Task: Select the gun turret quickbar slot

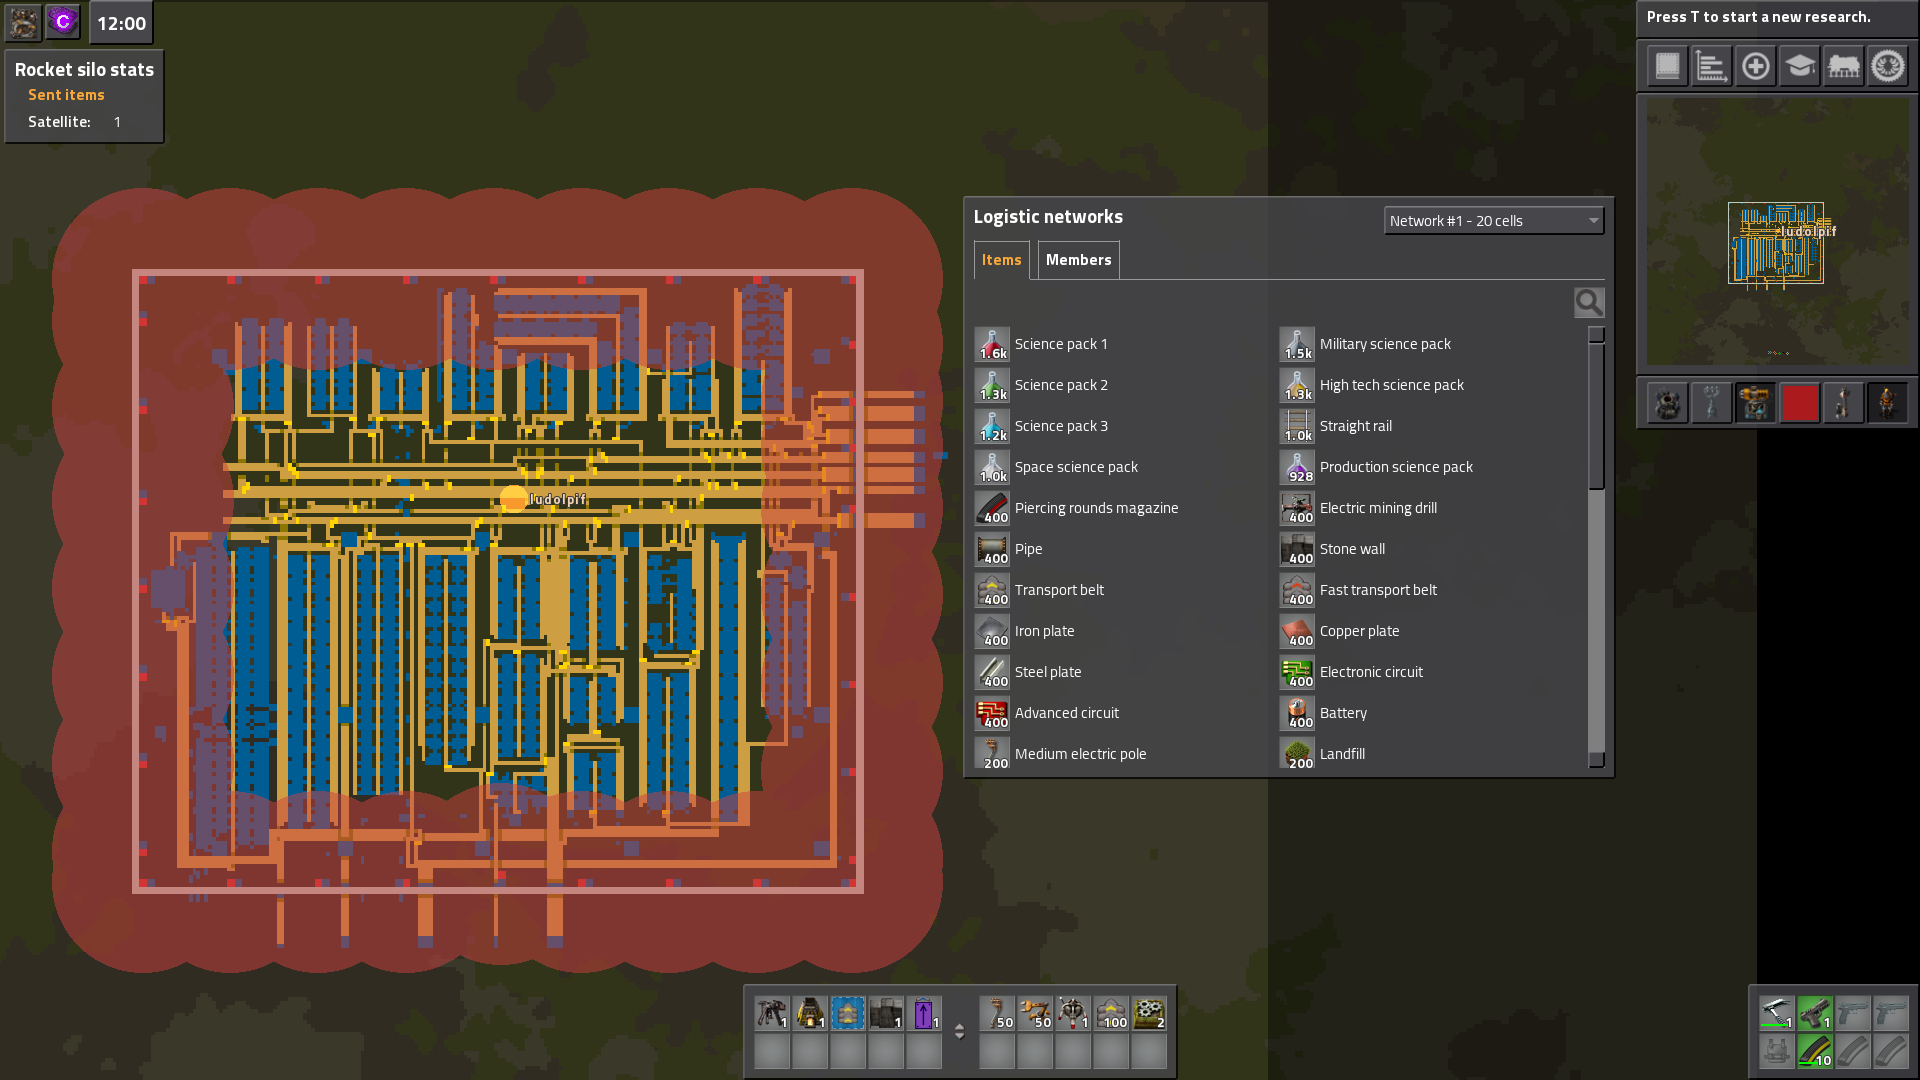Action: pos(771,1013)
